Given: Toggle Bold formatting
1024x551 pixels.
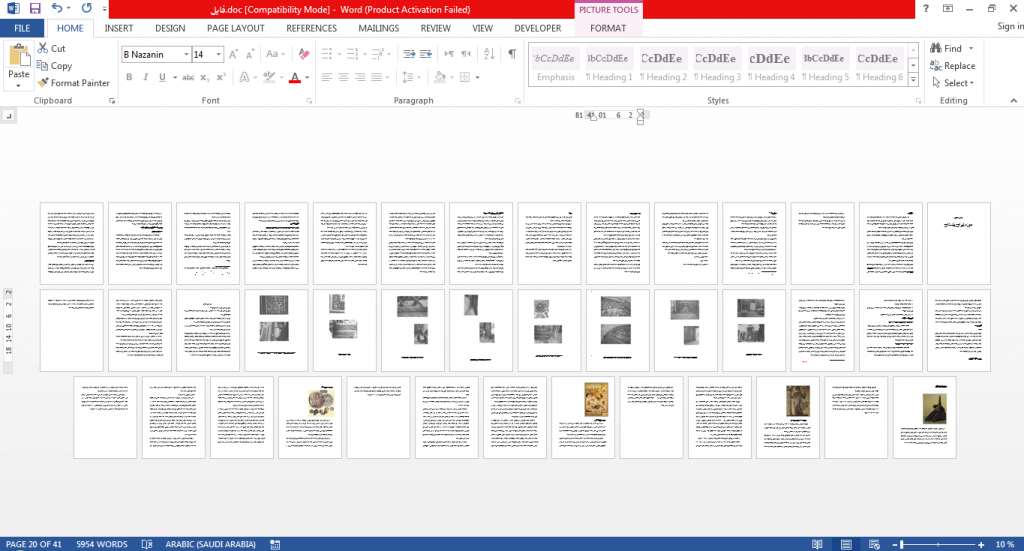Looking at the screenshot, I should pos(129,77).
